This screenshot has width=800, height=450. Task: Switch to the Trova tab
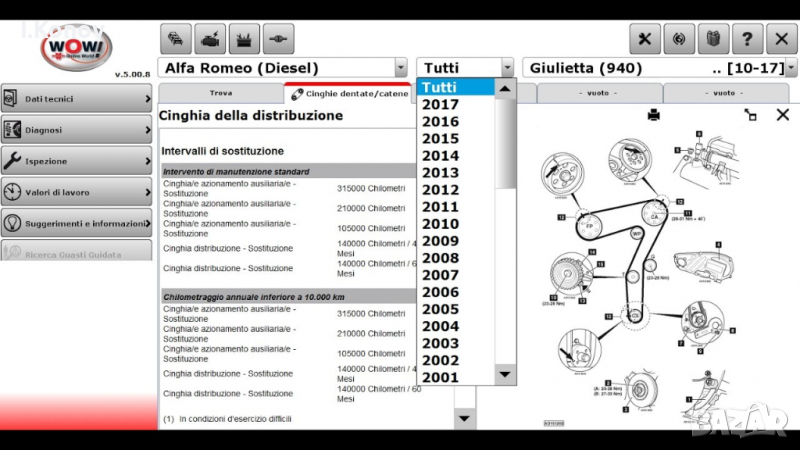(221, 93)
